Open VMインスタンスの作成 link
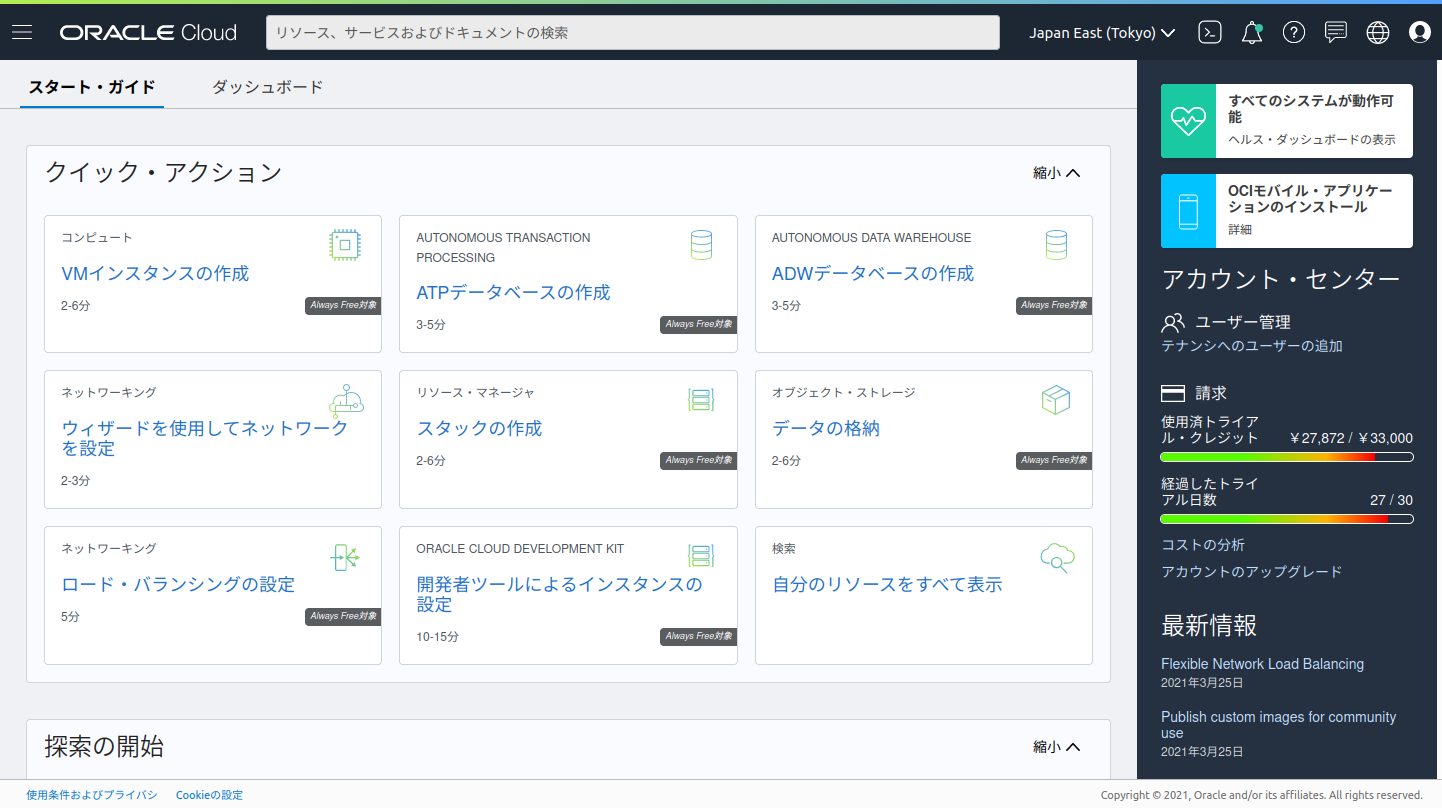The image size is (1442, 808). (x=155, y=273)
